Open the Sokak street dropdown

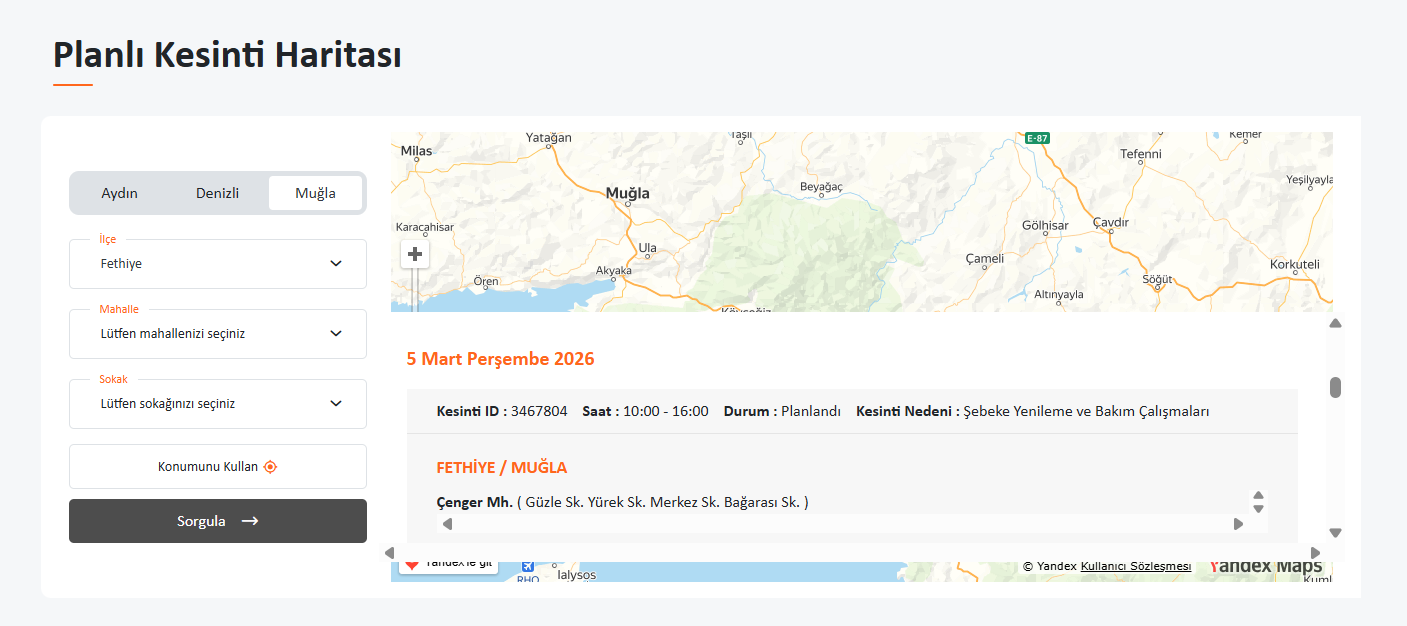coord(218,404)
